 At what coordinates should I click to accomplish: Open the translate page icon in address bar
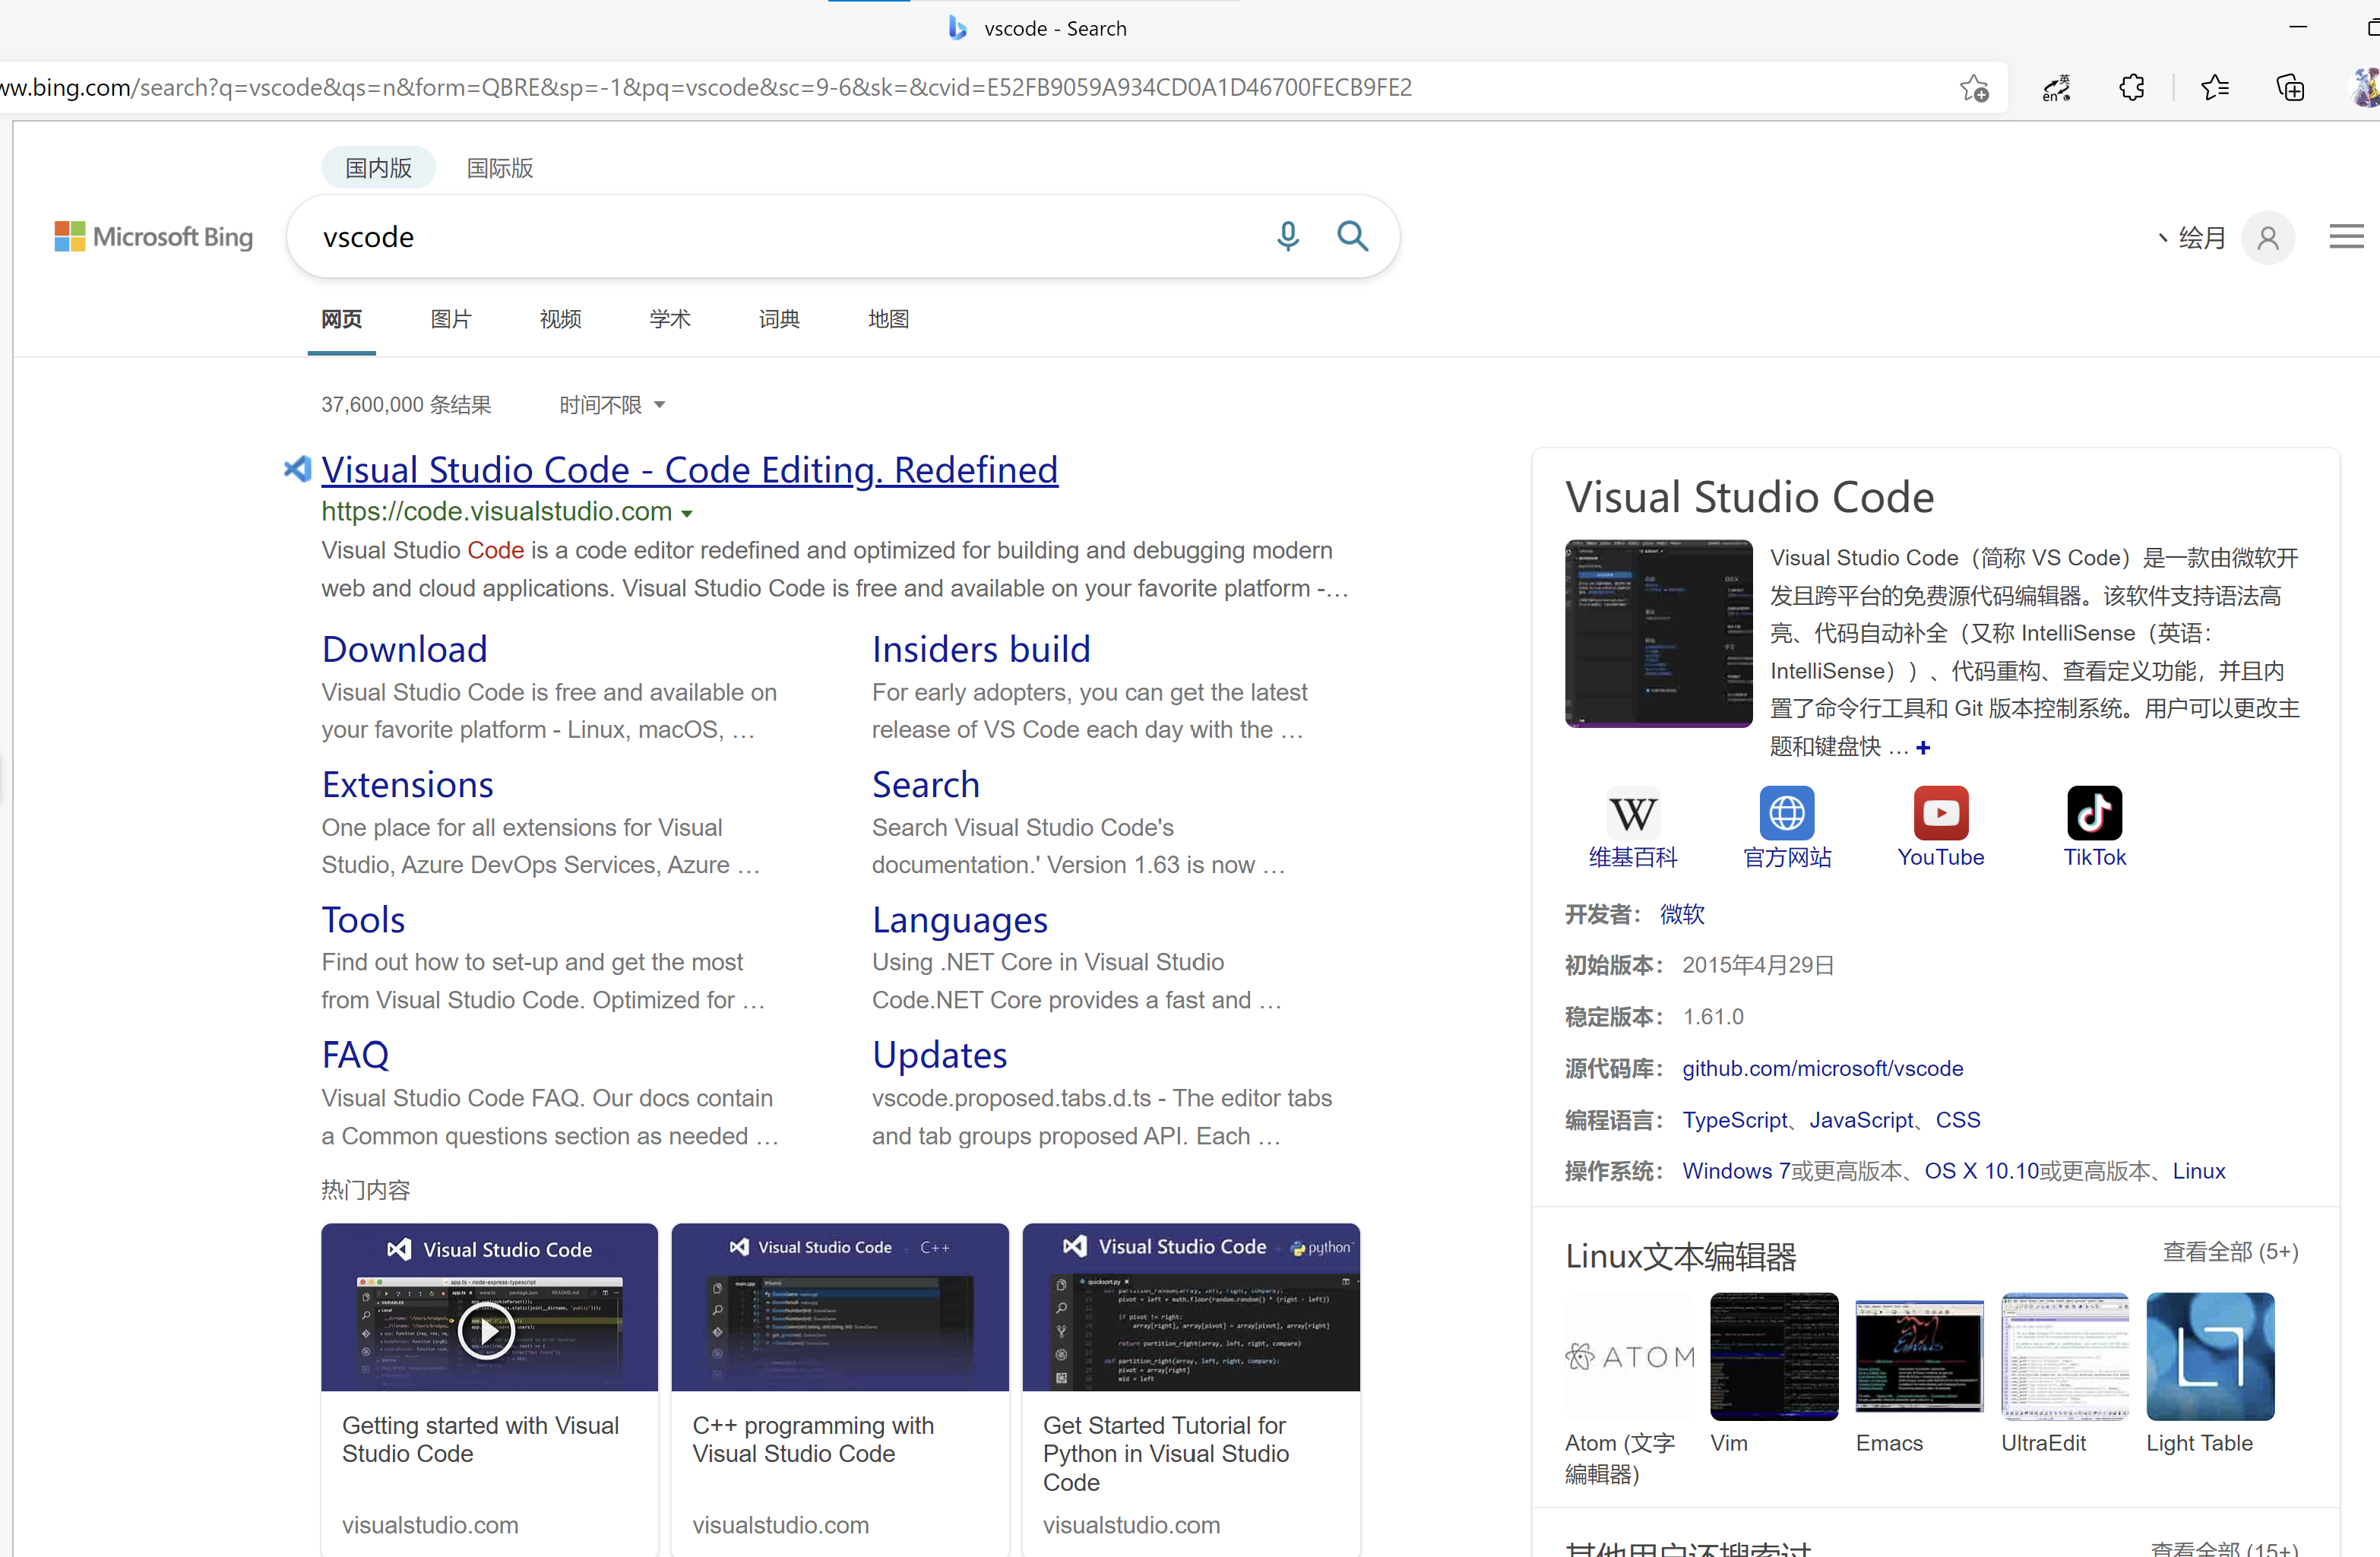(2056, 88)
